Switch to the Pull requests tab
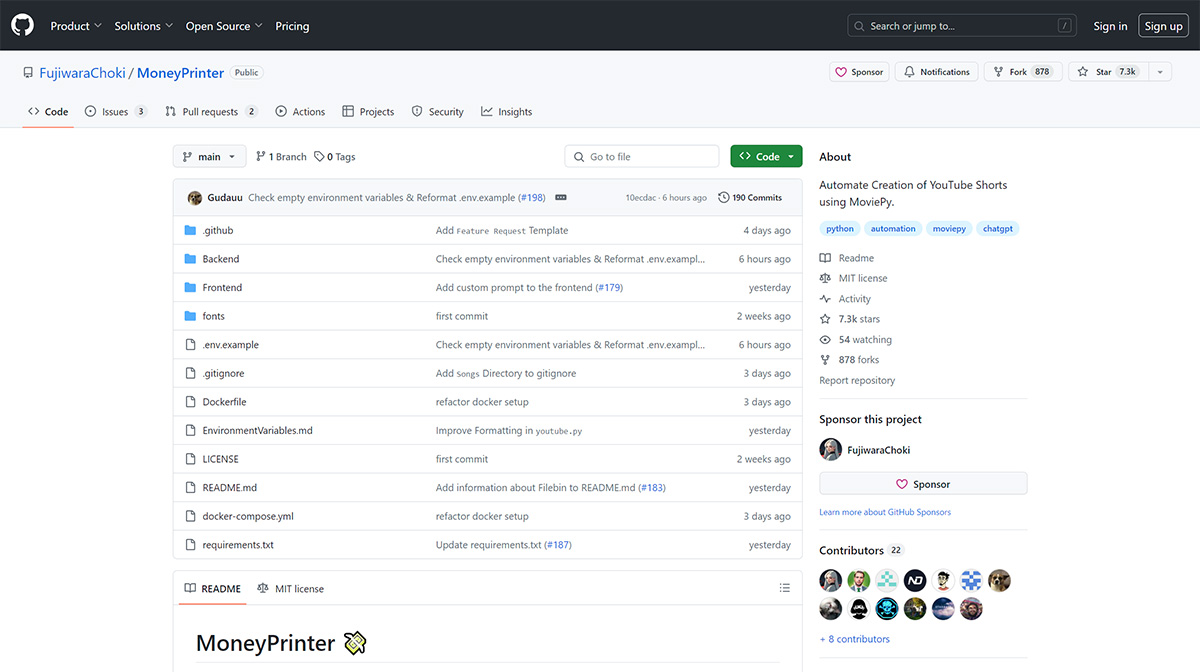Viewport: 1200px width, 672px height. click(x=211, y=111)
